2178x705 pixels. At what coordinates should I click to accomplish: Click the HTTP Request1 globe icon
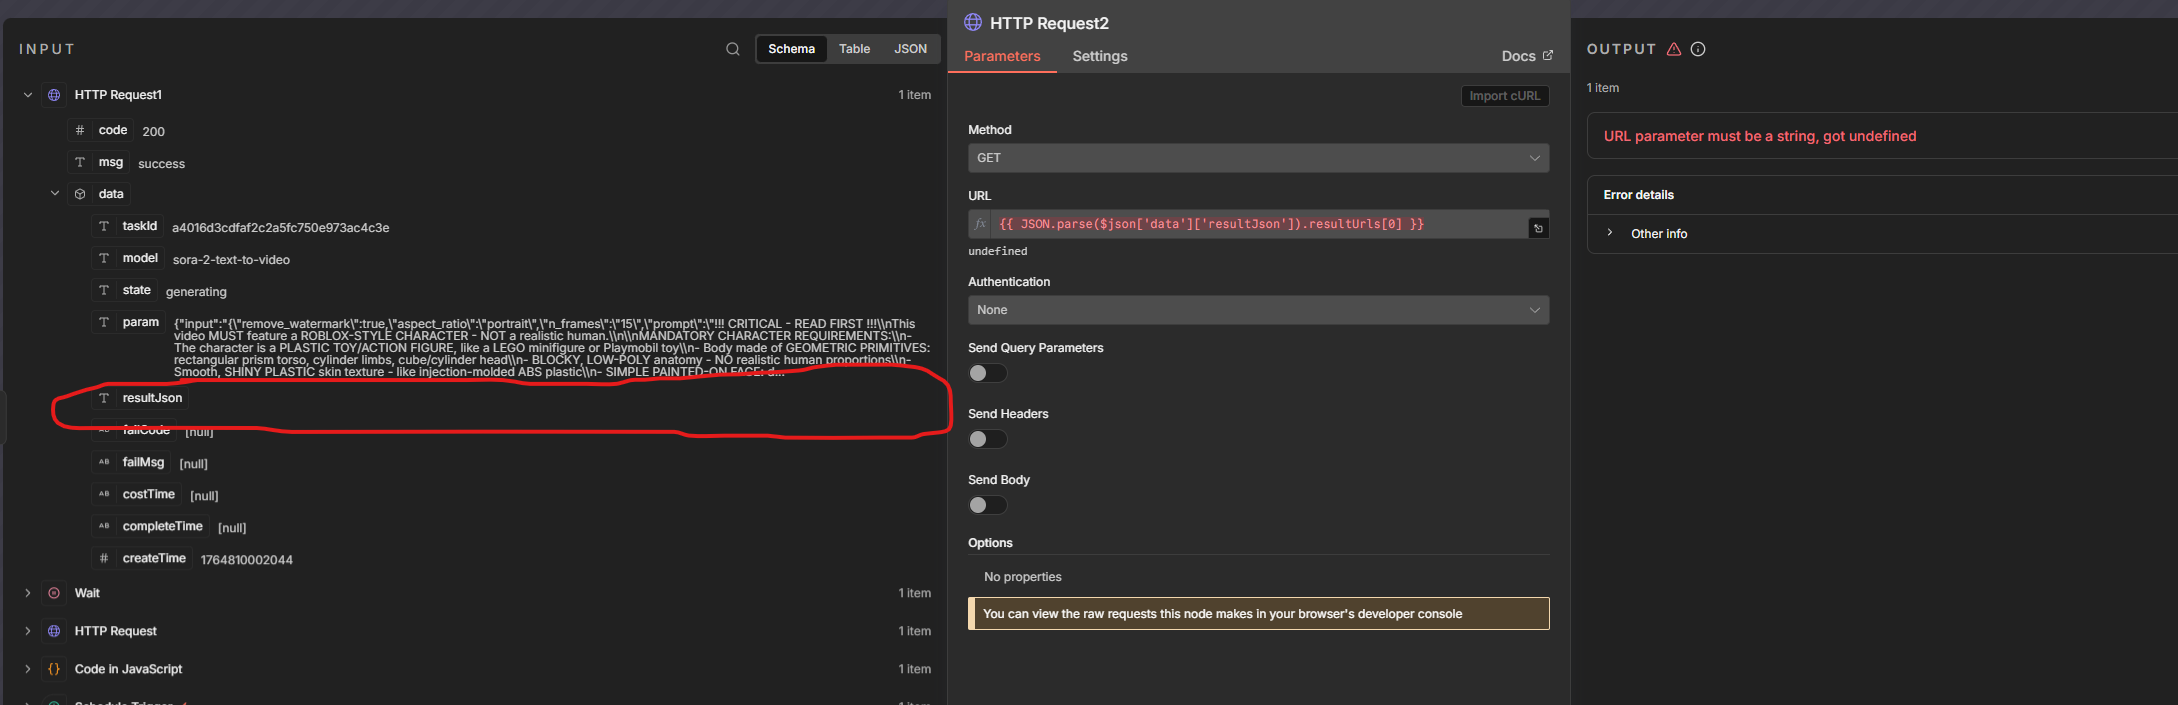pyautogui.click(x=54, y=95)
